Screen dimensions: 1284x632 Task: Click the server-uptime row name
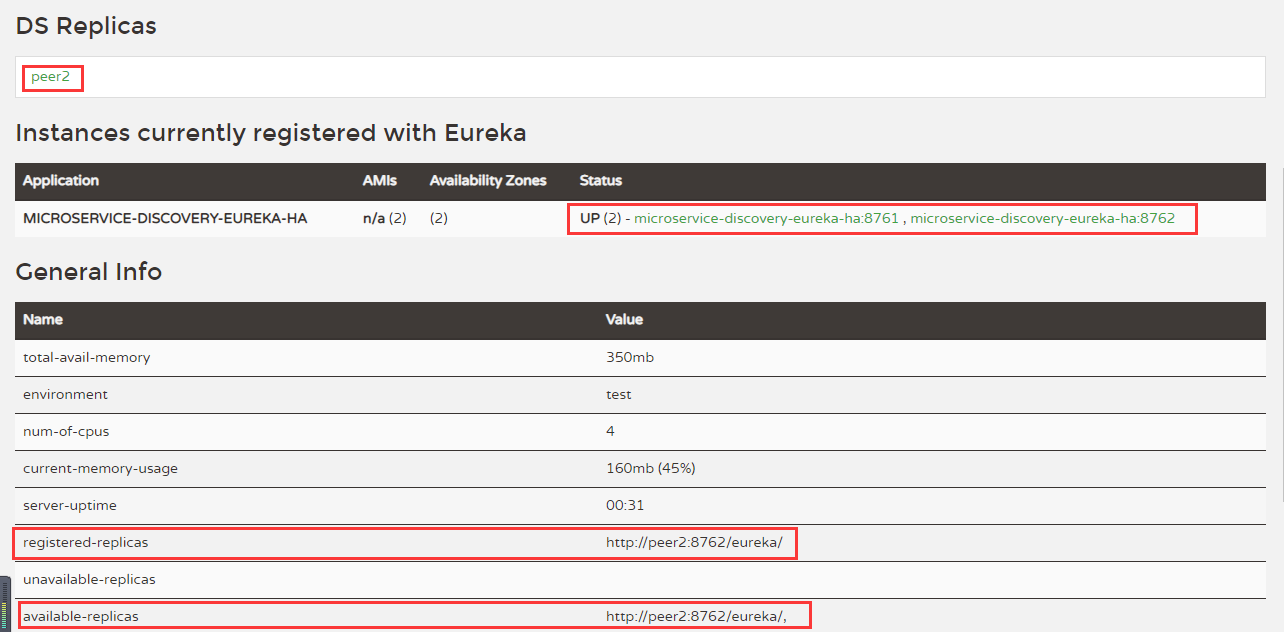(x=69, y=506)
